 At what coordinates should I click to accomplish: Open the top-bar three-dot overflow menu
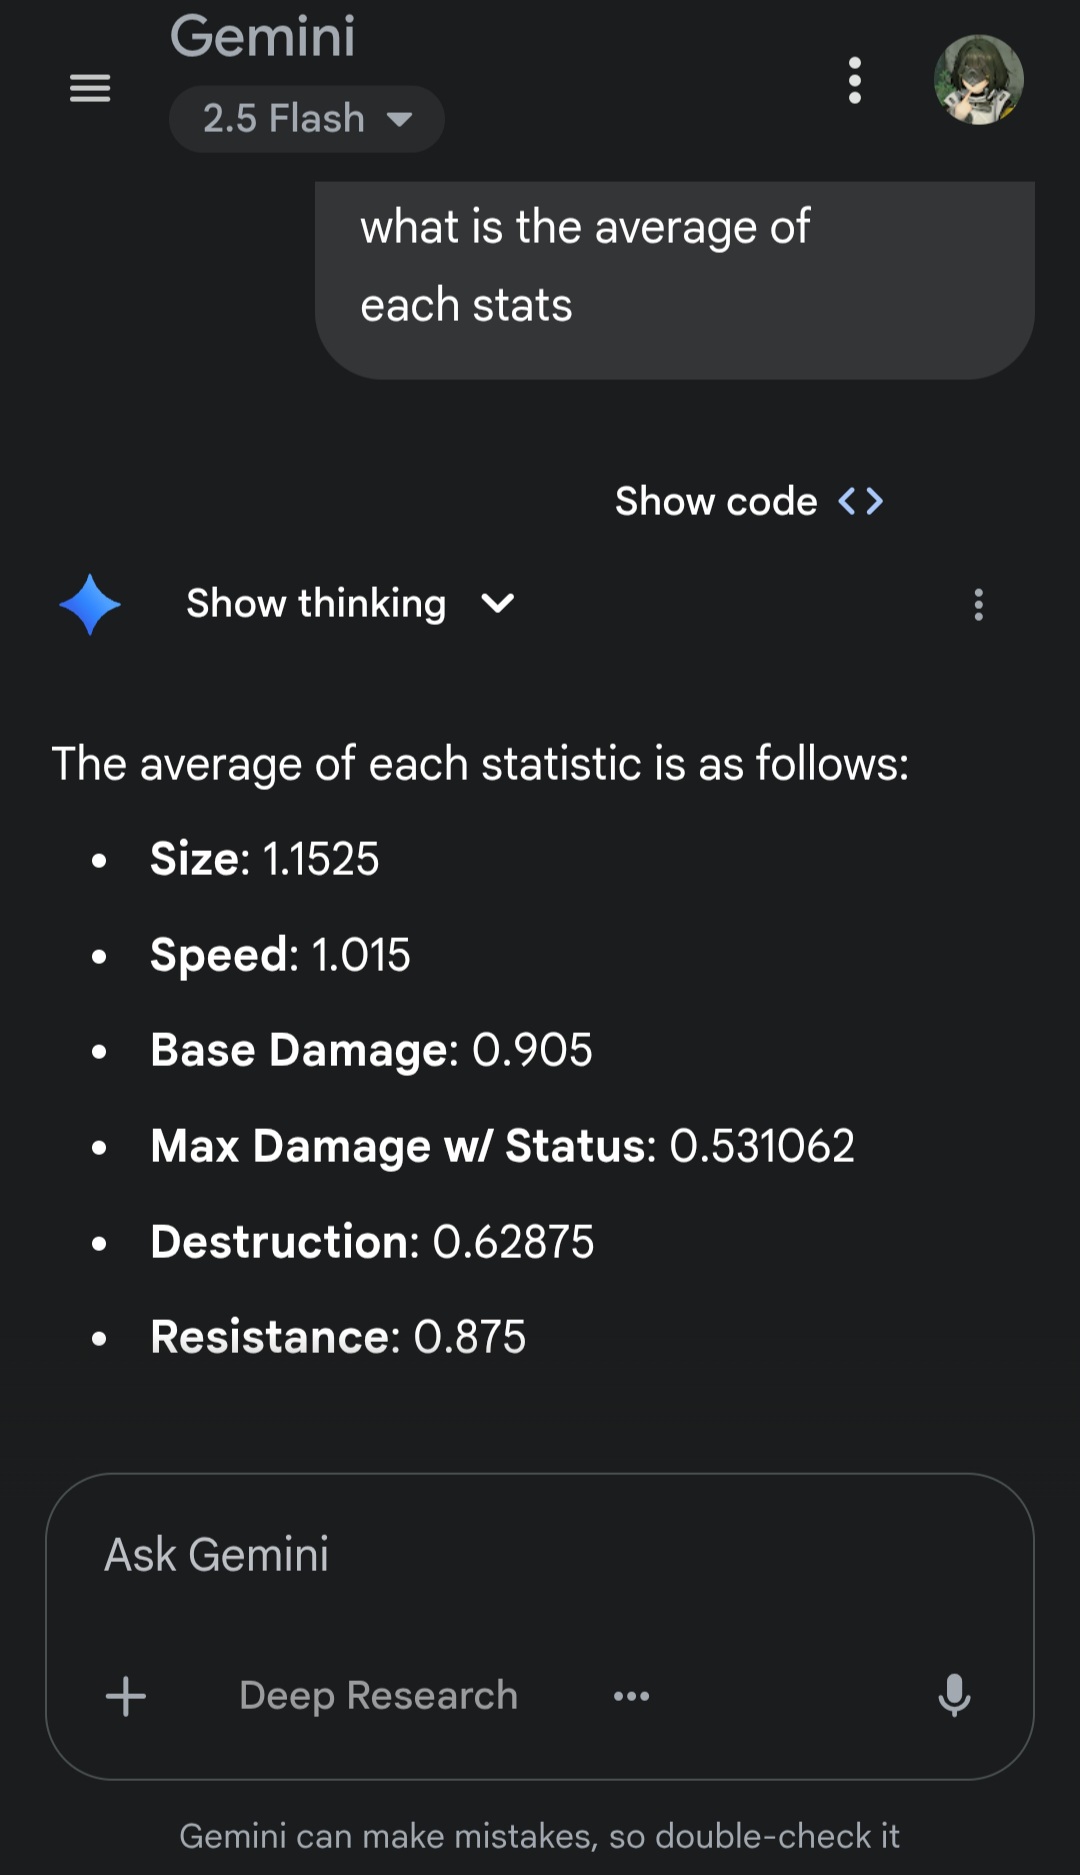pyautogui.click(x=854, y=80)
